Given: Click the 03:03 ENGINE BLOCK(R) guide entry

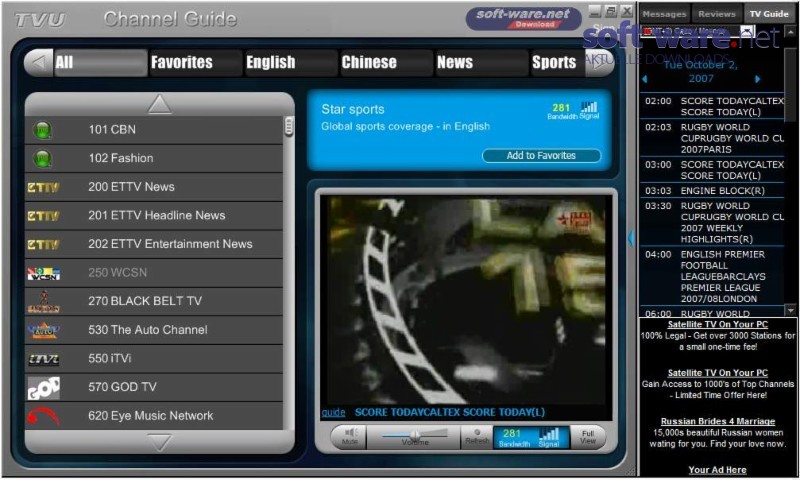Looking at the screenshot, I should [x=712, y=191].
